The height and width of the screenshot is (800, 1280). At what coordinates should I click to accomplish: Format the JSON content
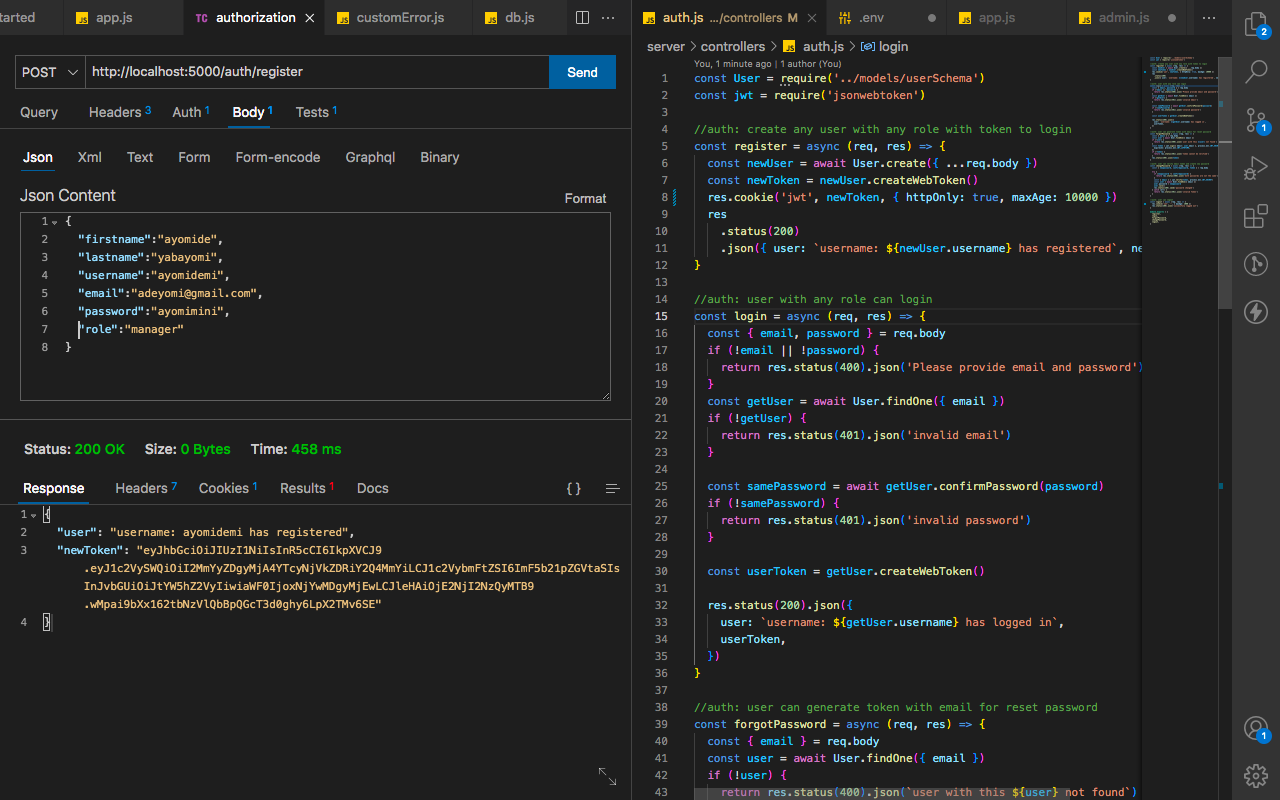tap(585, 198)
